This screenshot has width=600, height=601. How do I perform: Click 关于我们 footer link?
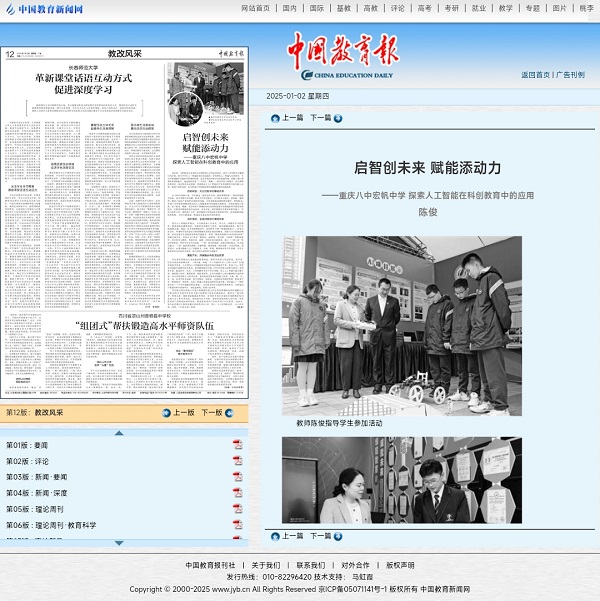(x=266, y=565)
